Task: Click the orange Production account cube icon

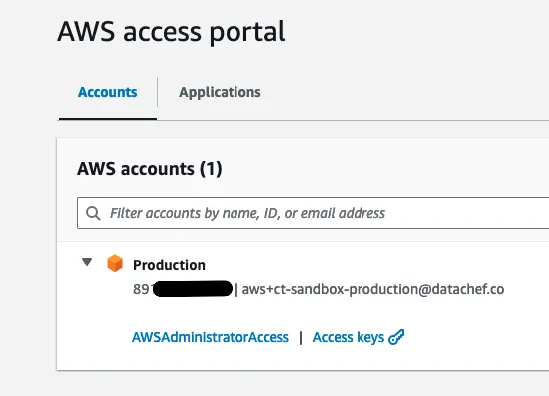Action: click(x=115, y=263)
